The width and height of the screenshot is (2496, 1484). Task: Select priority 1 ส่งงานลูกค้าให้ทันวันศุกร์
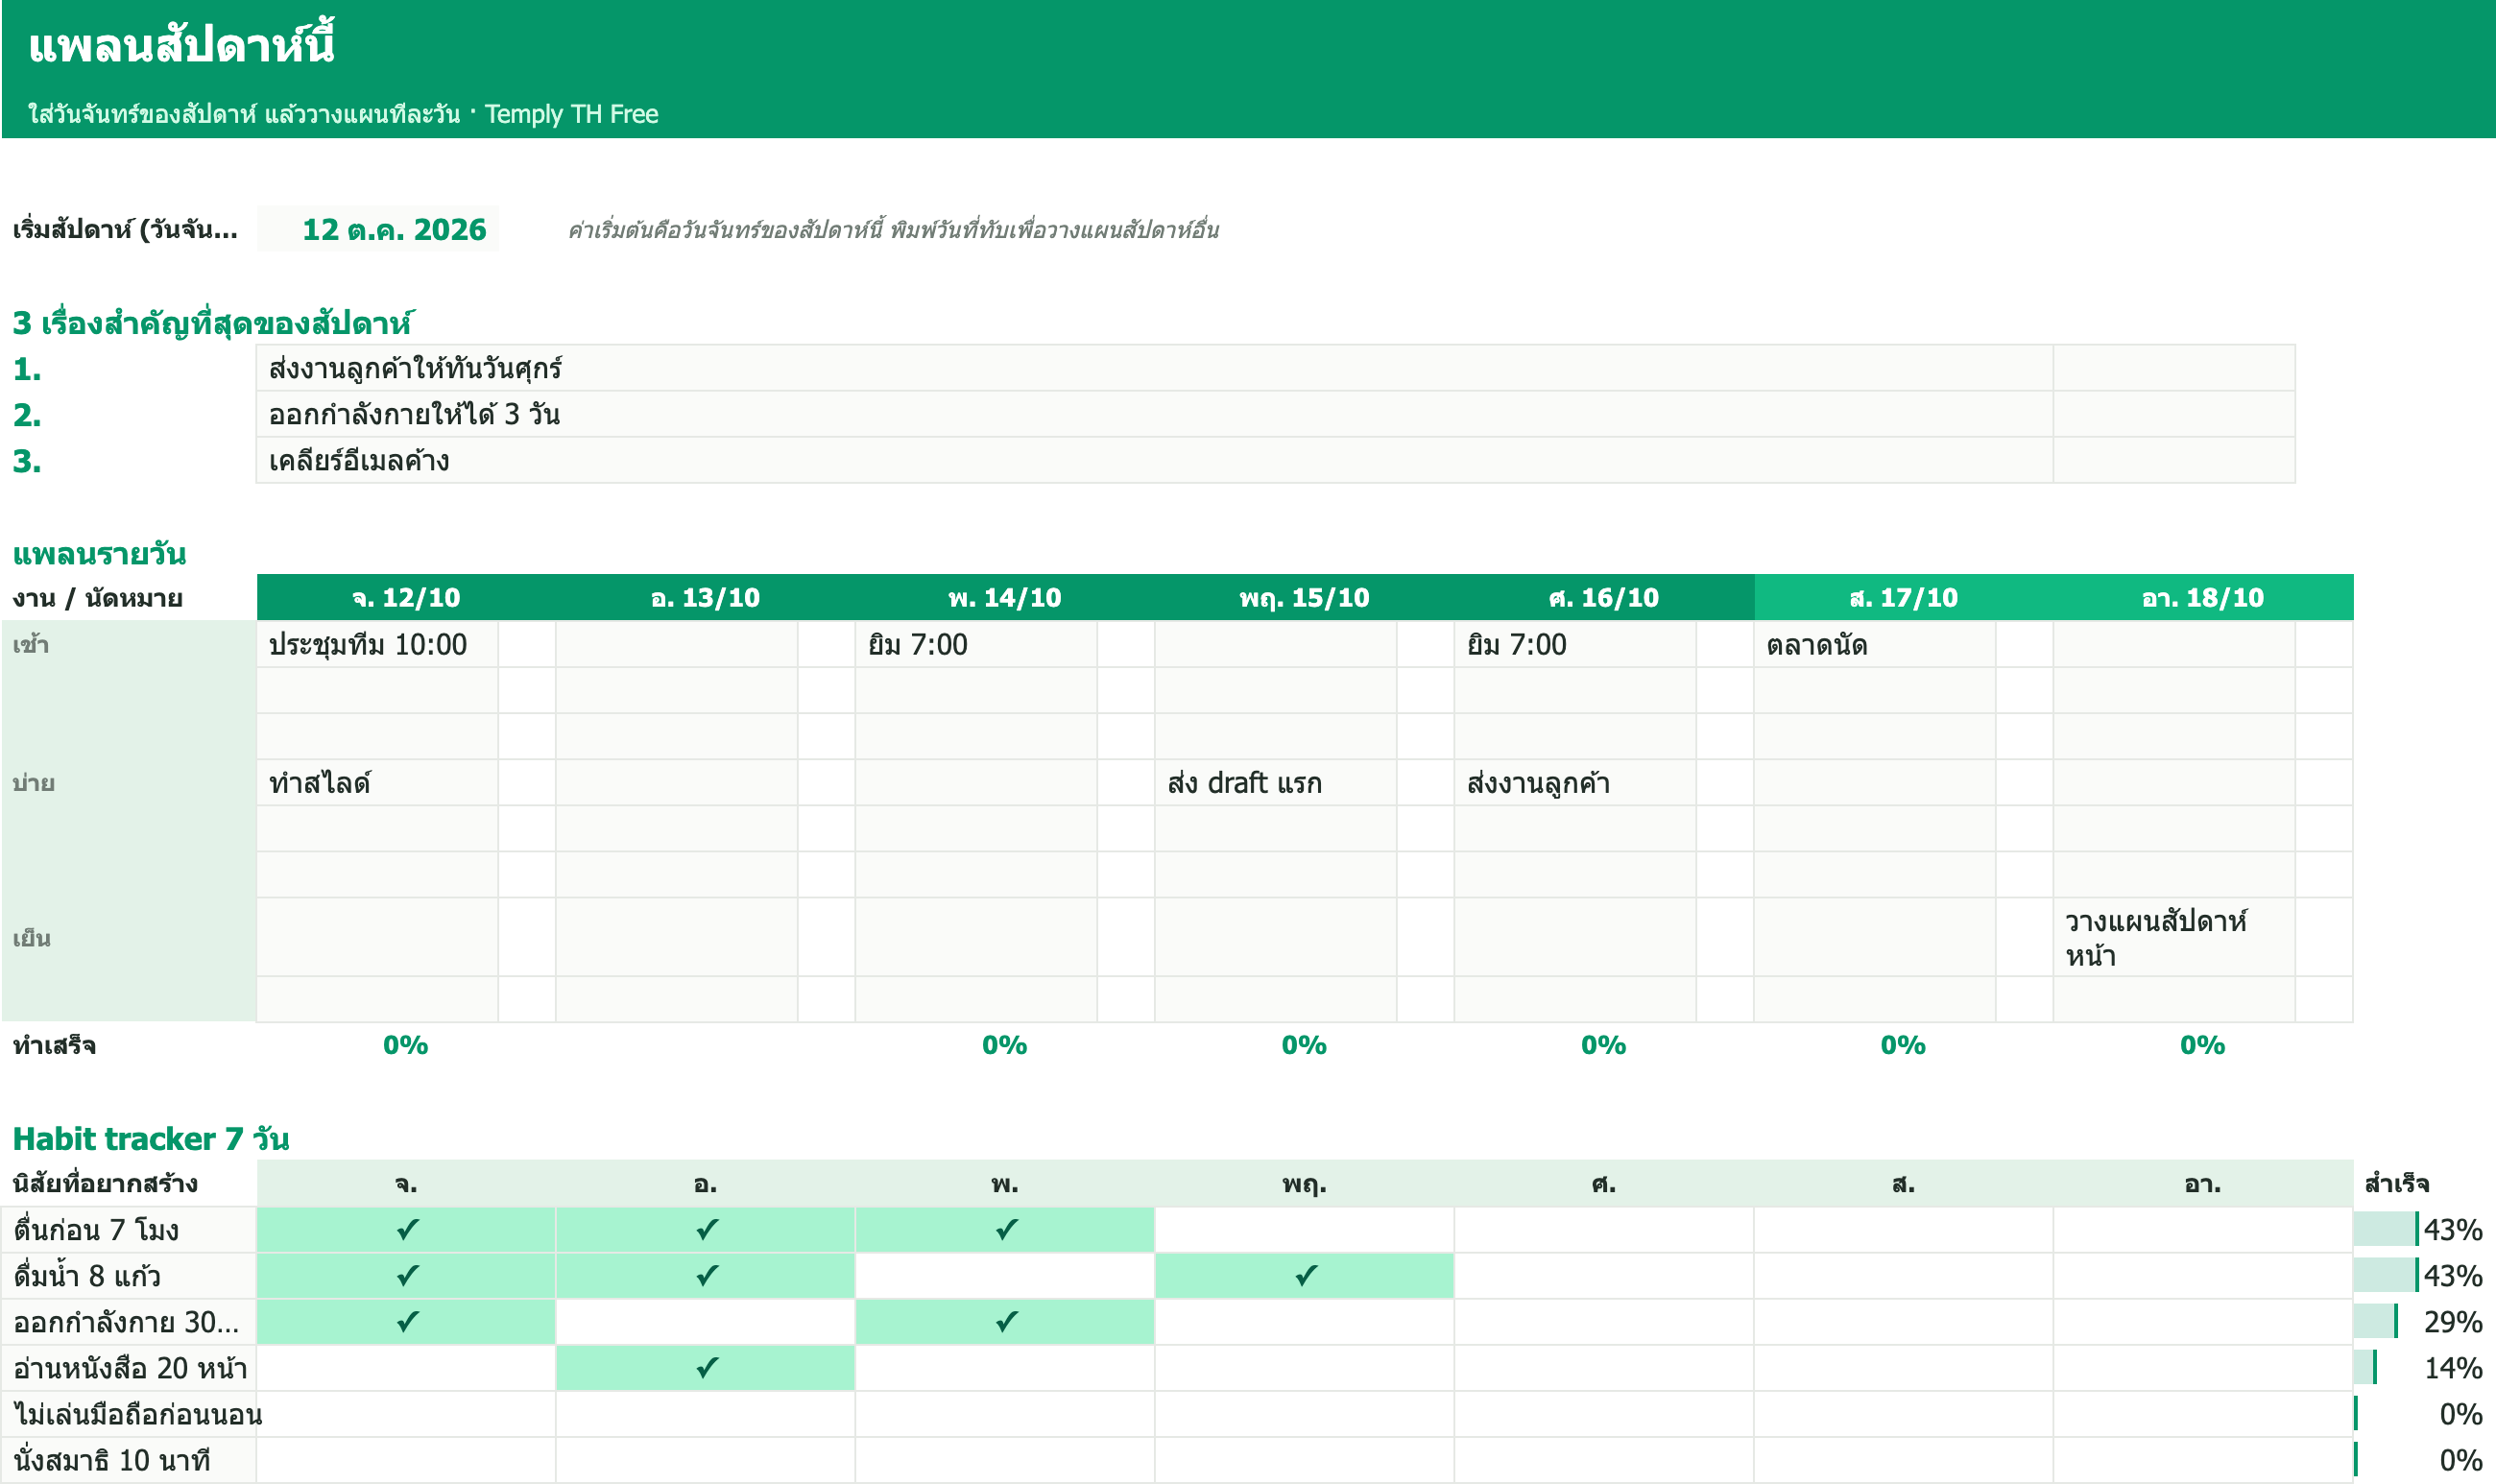click(1154, 368)
